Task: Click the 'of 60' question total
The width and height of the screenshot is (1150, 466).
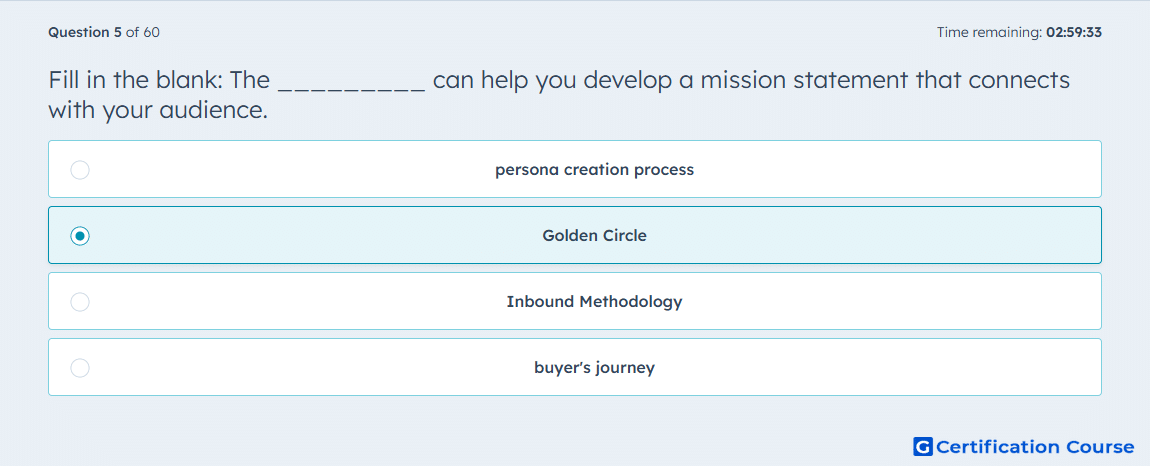Action: (x=143, y=32)
